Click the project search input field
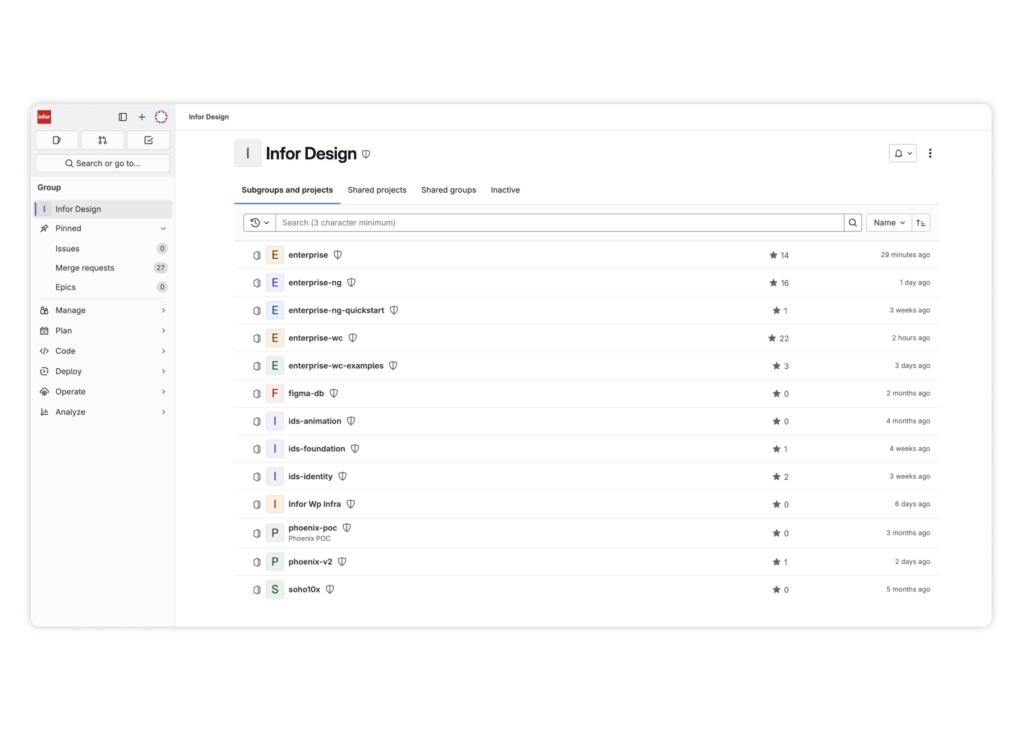1024x729 pixels. tap(560, 223)
